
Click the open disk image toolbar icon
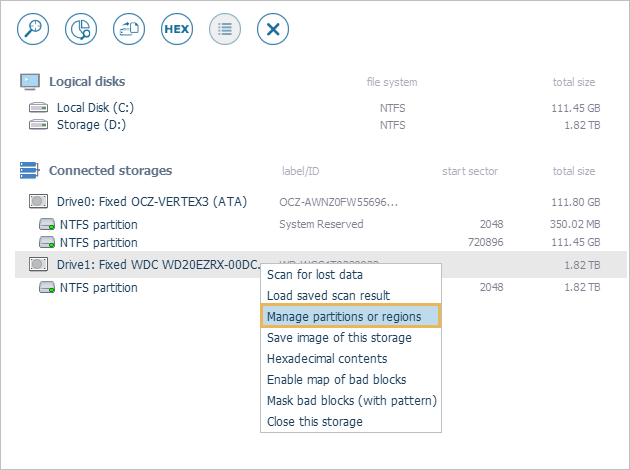[x=129, y=29]
